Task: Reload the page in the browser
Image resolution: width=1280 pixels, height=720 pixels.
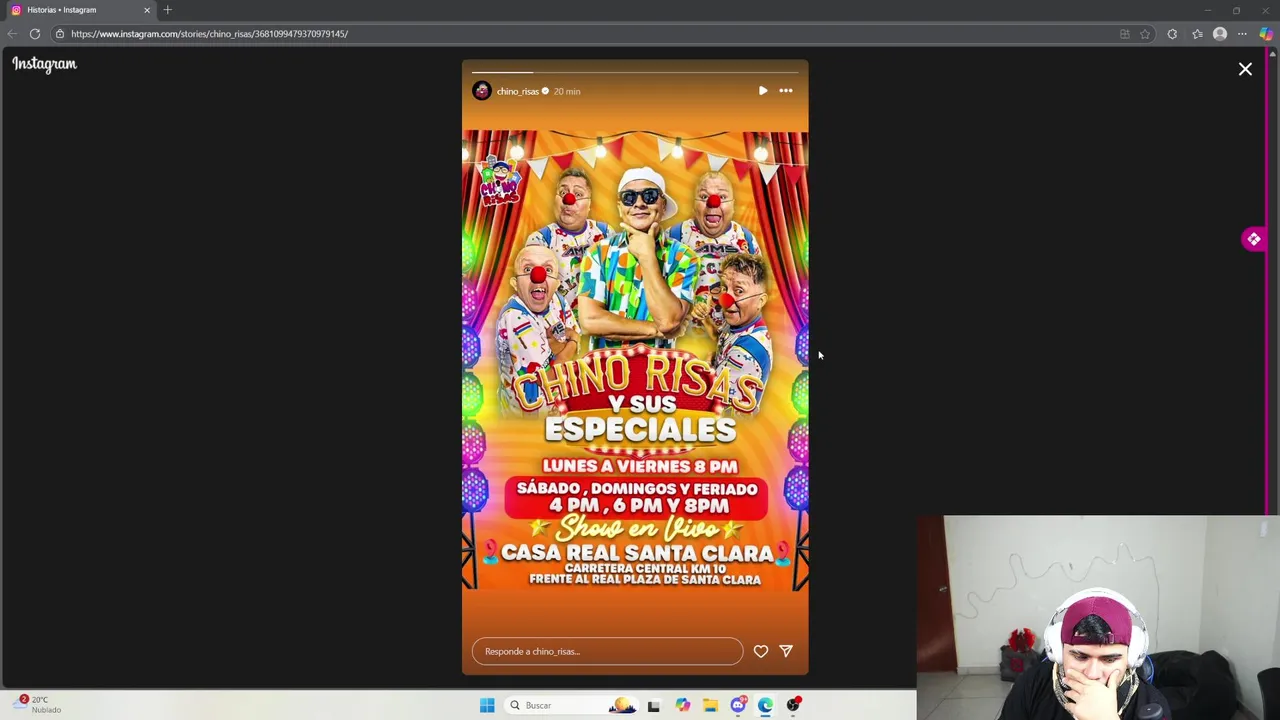Action: click(35, 34)
